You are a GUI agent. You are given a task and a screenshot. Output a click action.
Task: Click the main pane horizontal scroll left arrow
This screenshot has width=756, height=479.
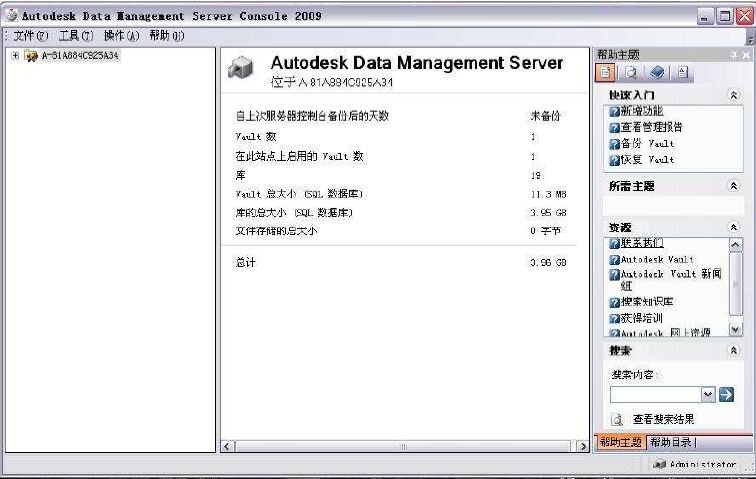tap(228, 447)
